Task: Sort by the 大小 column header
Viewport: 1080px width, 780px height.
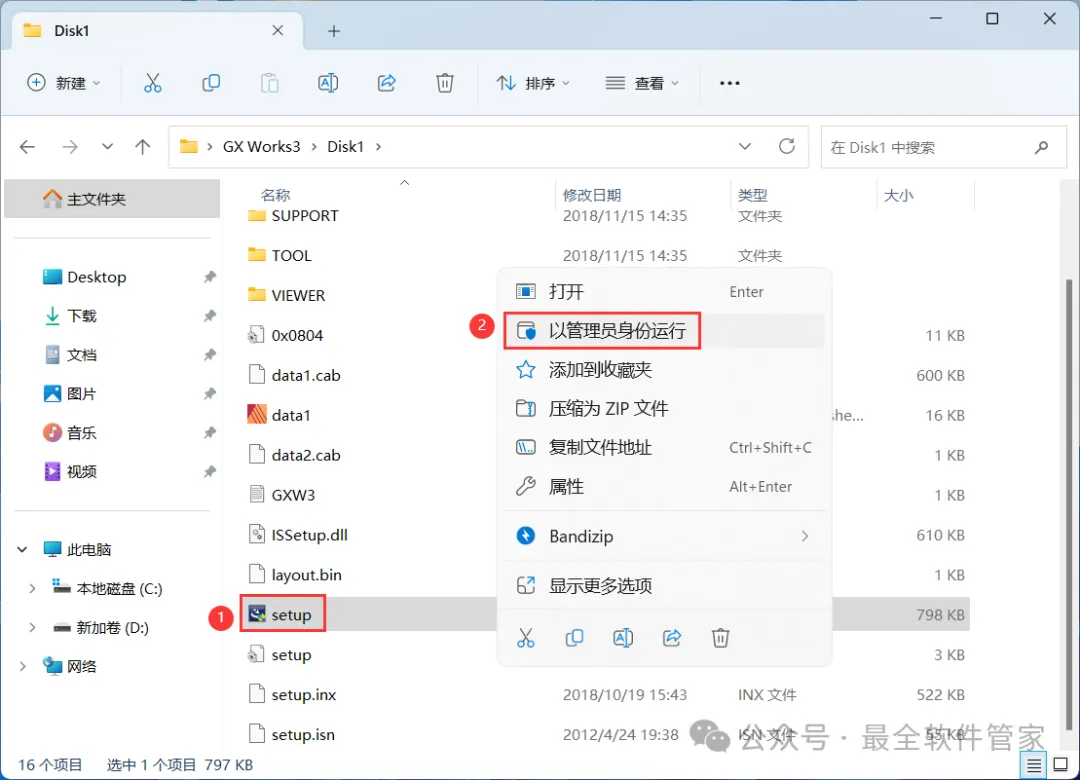Action: (898, 195)
